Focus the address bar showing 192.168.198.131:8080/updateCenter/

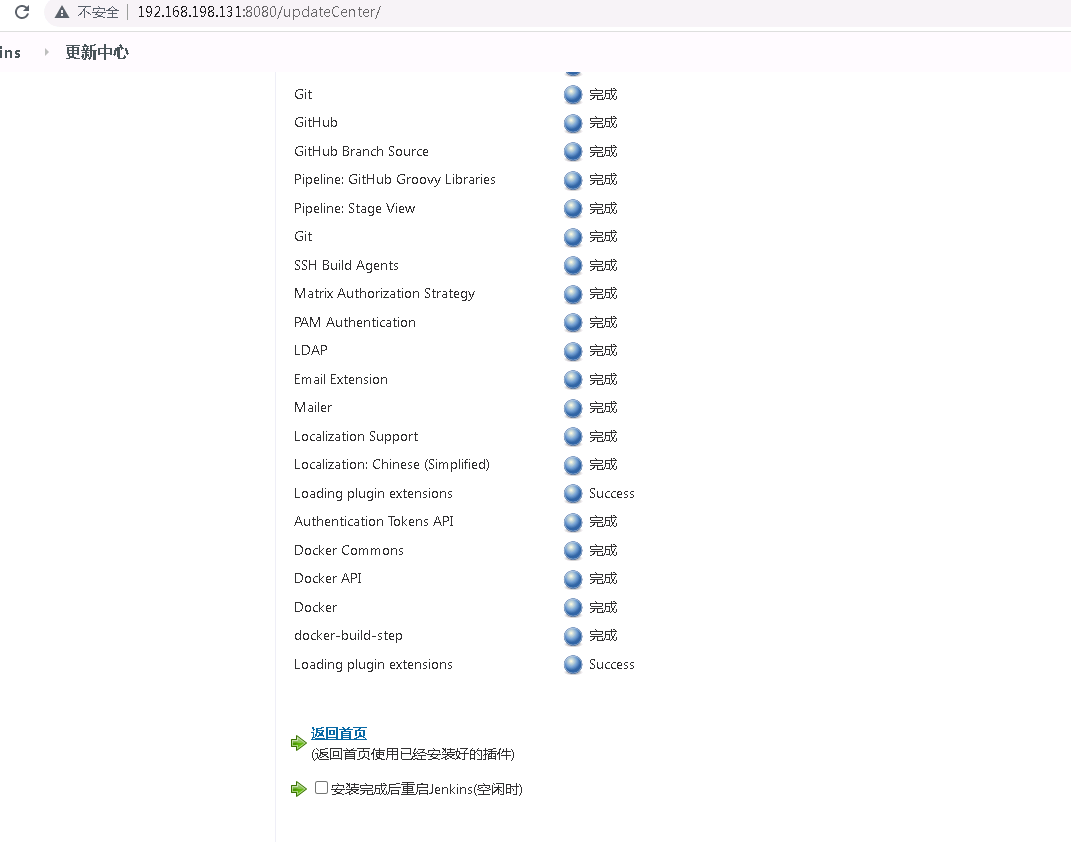click(x=259, y=12)
